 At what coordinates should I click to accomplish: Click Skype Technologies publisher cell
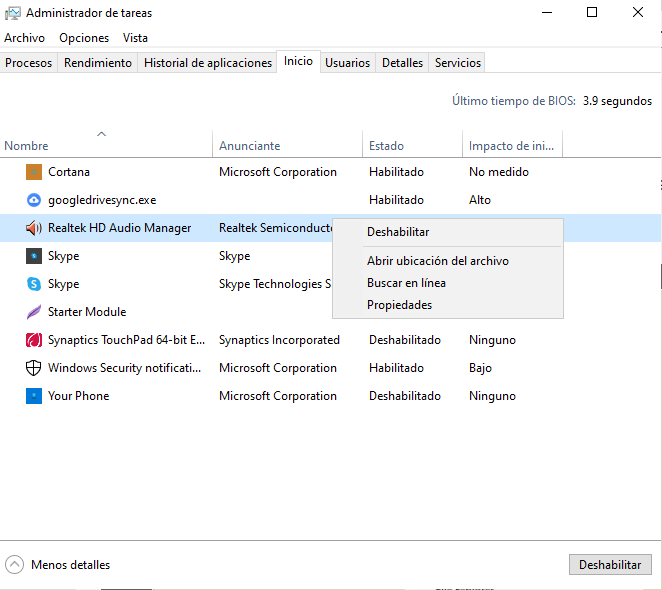point(275,284)
